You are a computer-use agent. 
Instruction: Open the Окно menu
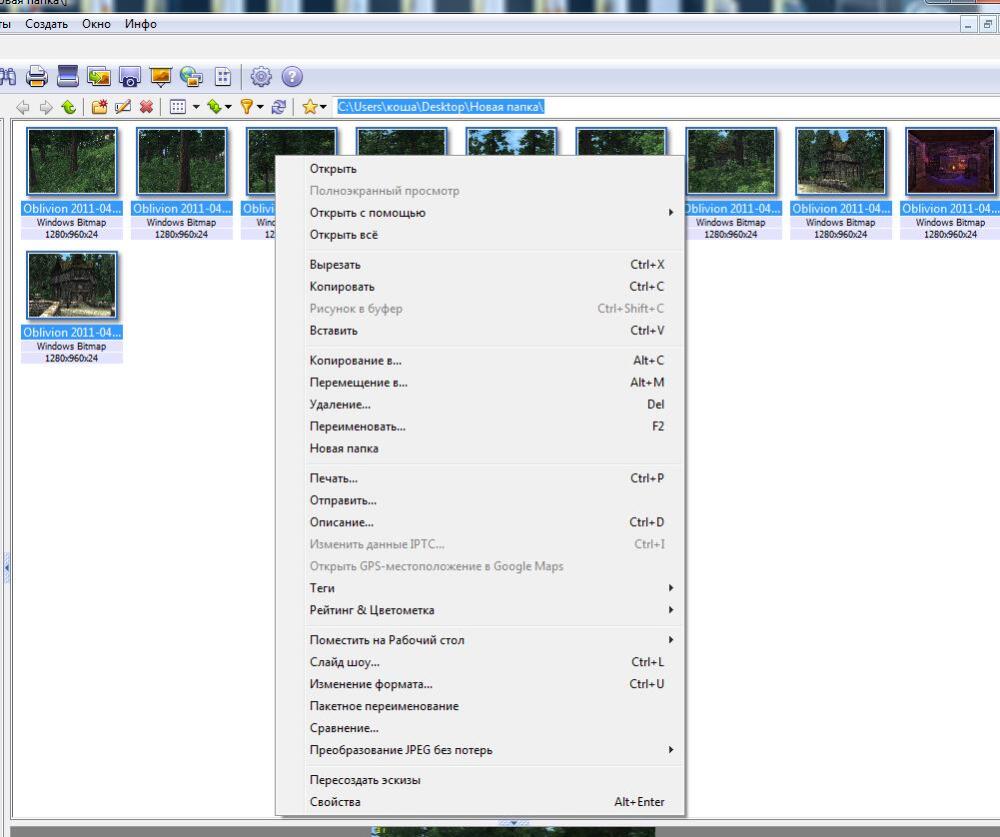[x=96, y=24]
